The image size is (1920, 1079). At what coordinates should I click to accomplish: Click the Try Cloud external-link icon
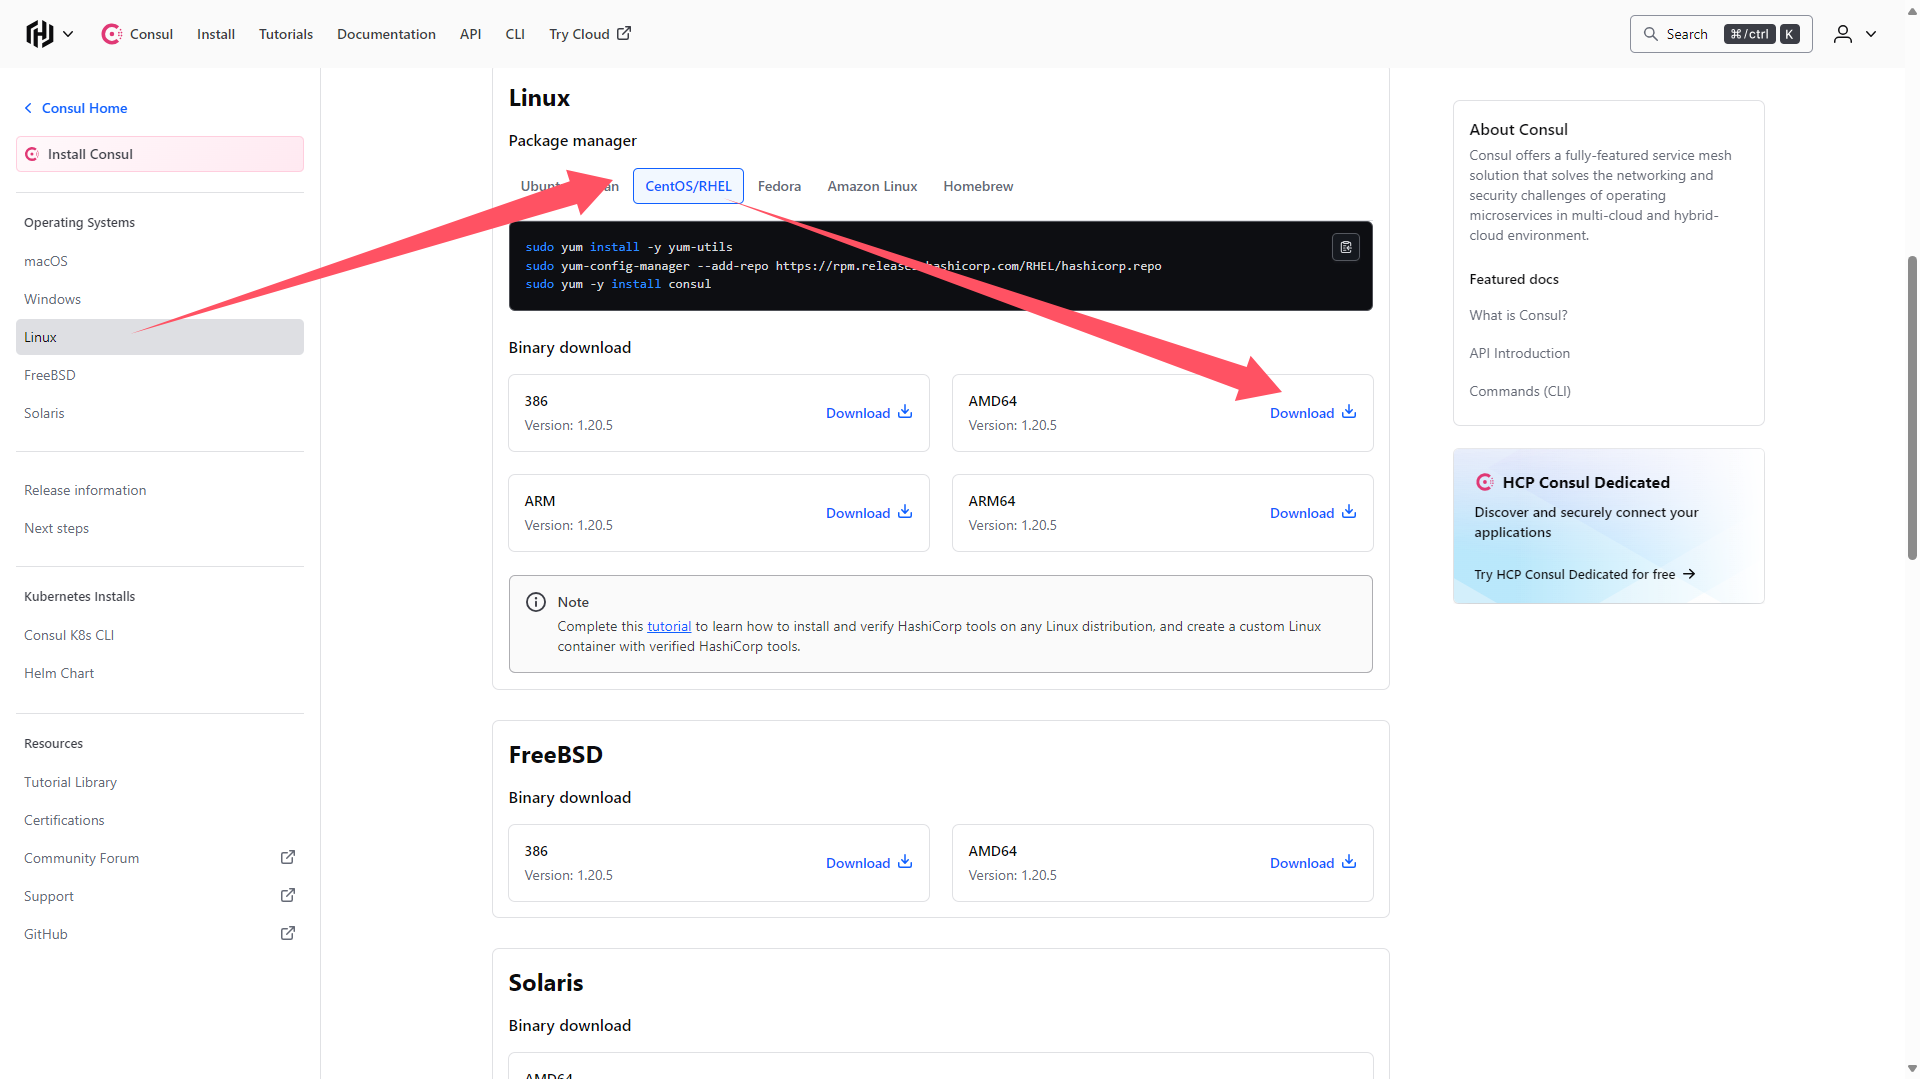(x=624, y=33)
